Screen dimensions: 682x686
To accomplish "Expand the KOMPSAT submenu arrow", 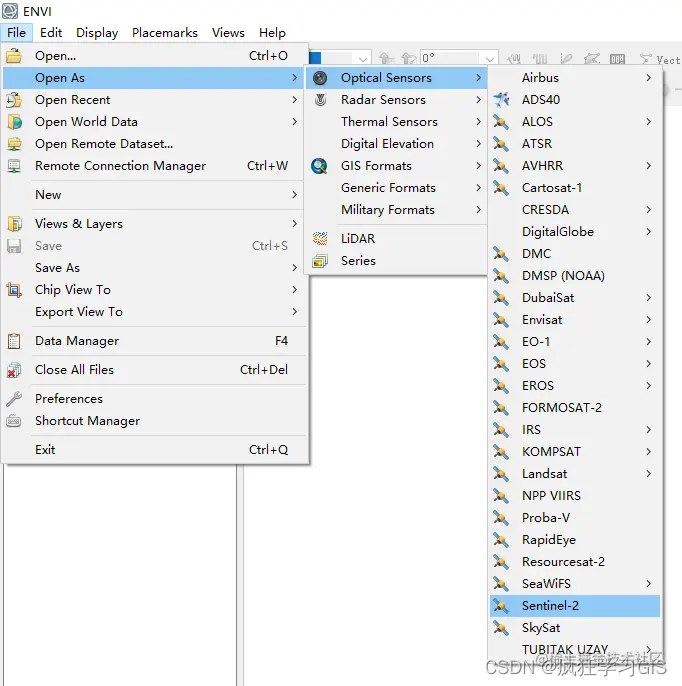I will click(x=649, y=452).
